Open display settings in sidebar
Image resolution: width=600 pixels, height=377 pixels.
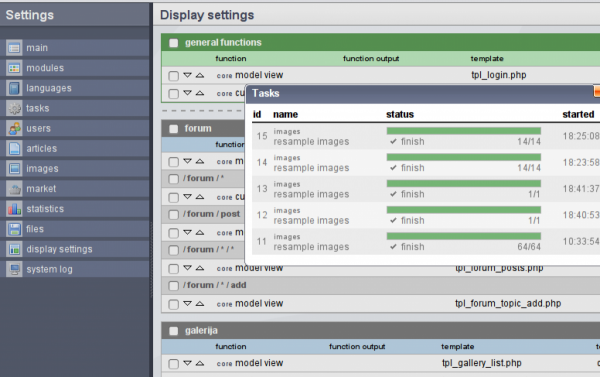point(59,250)
